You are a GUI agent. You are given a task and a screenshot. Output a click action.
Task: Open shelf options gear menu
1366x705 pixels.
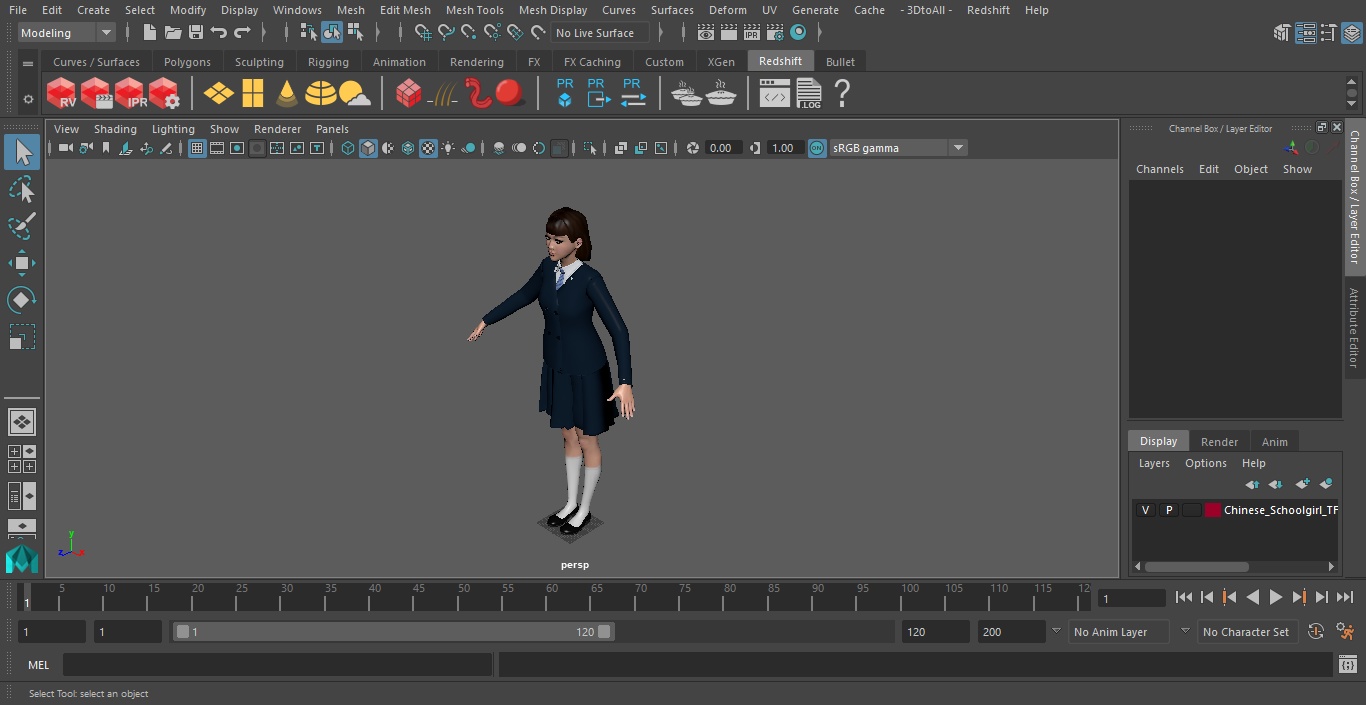tap(28, 99)
